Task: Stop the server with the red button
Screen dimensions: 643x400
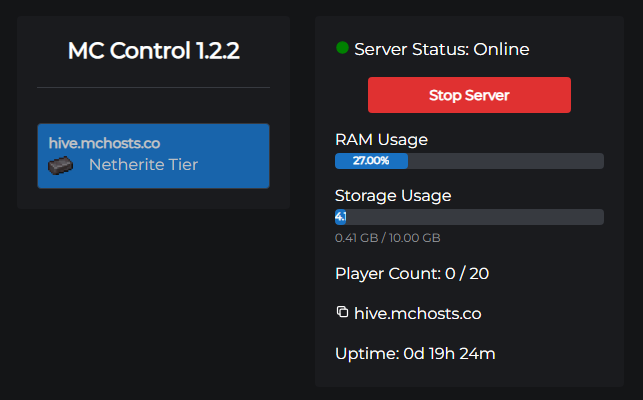Action: tap(469, 95)
